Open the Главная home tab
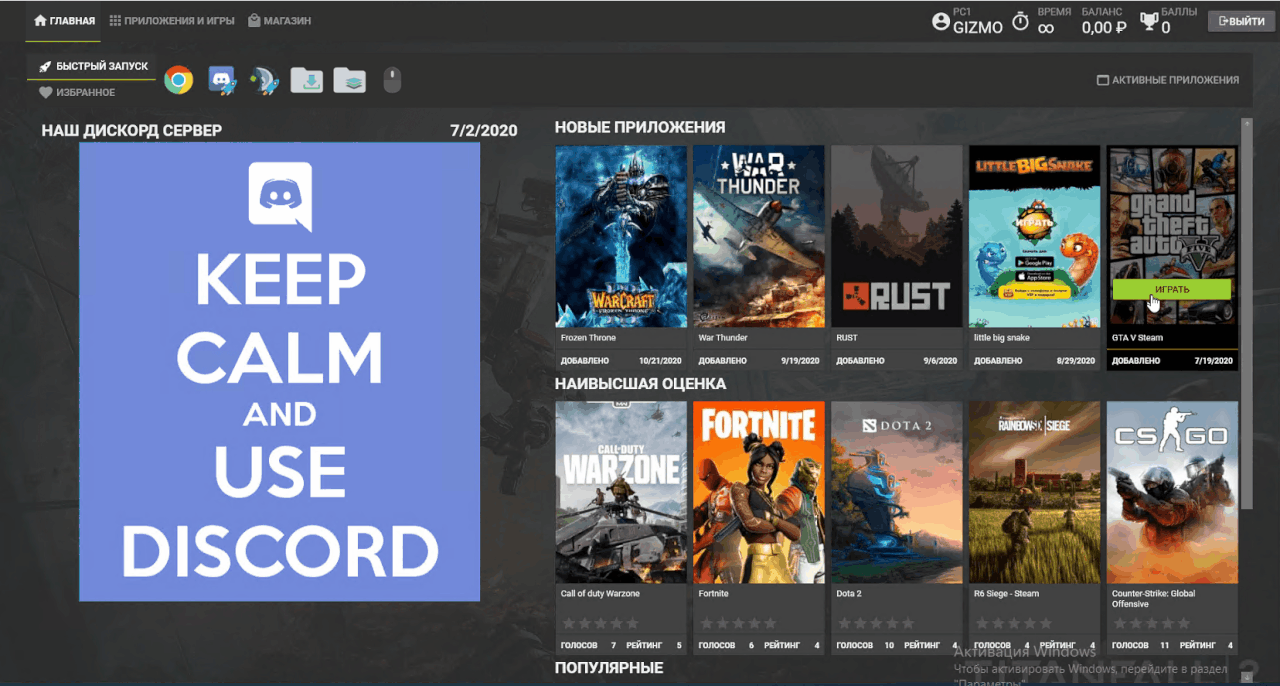The width and height of the screenshot is (1280, 686). [65, 20]
